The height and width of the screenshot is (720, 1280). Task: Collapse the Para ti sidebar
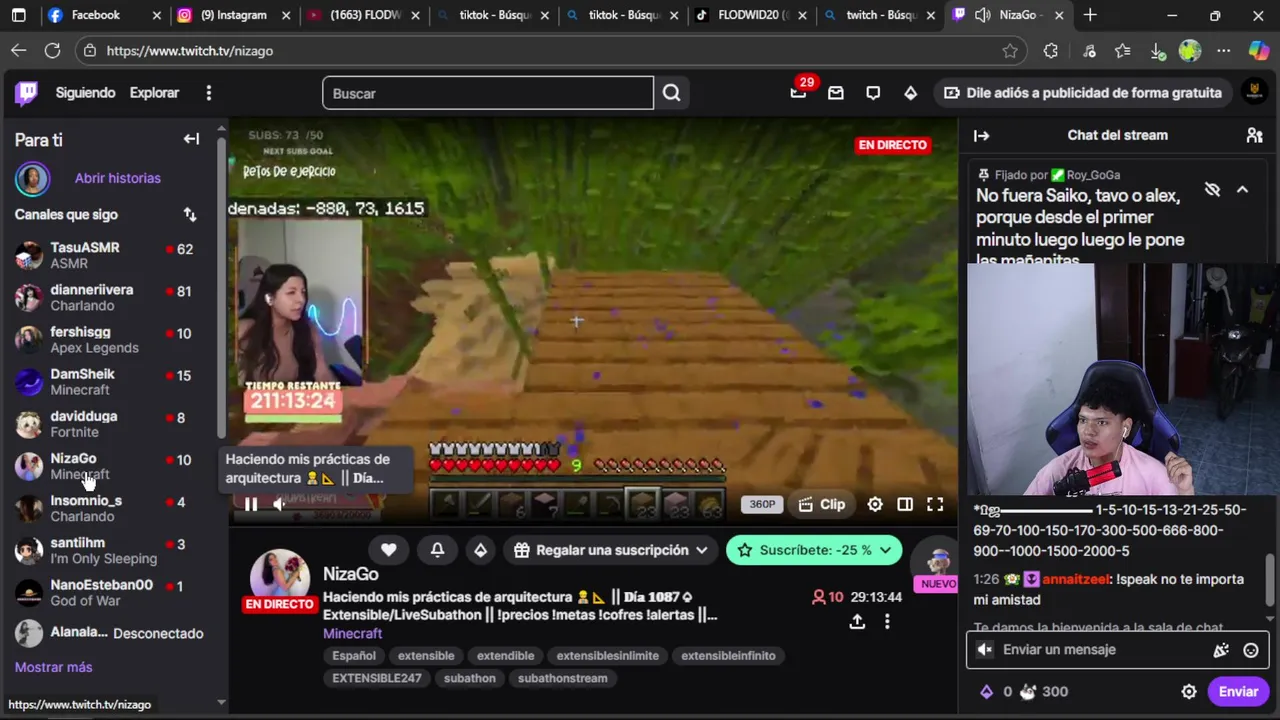(191, 139)
